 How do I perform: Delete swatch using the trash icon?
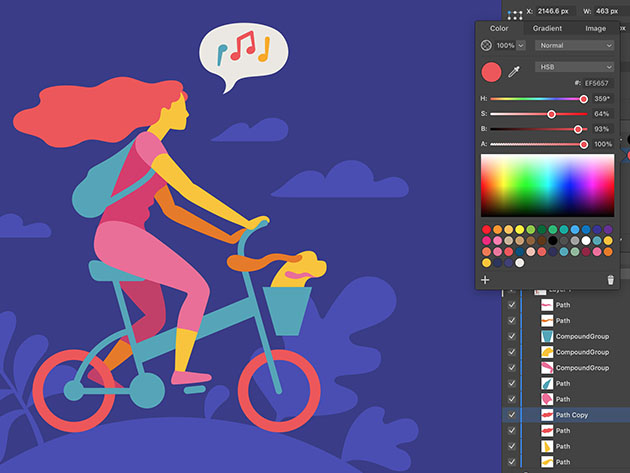[x=610, y=280]
